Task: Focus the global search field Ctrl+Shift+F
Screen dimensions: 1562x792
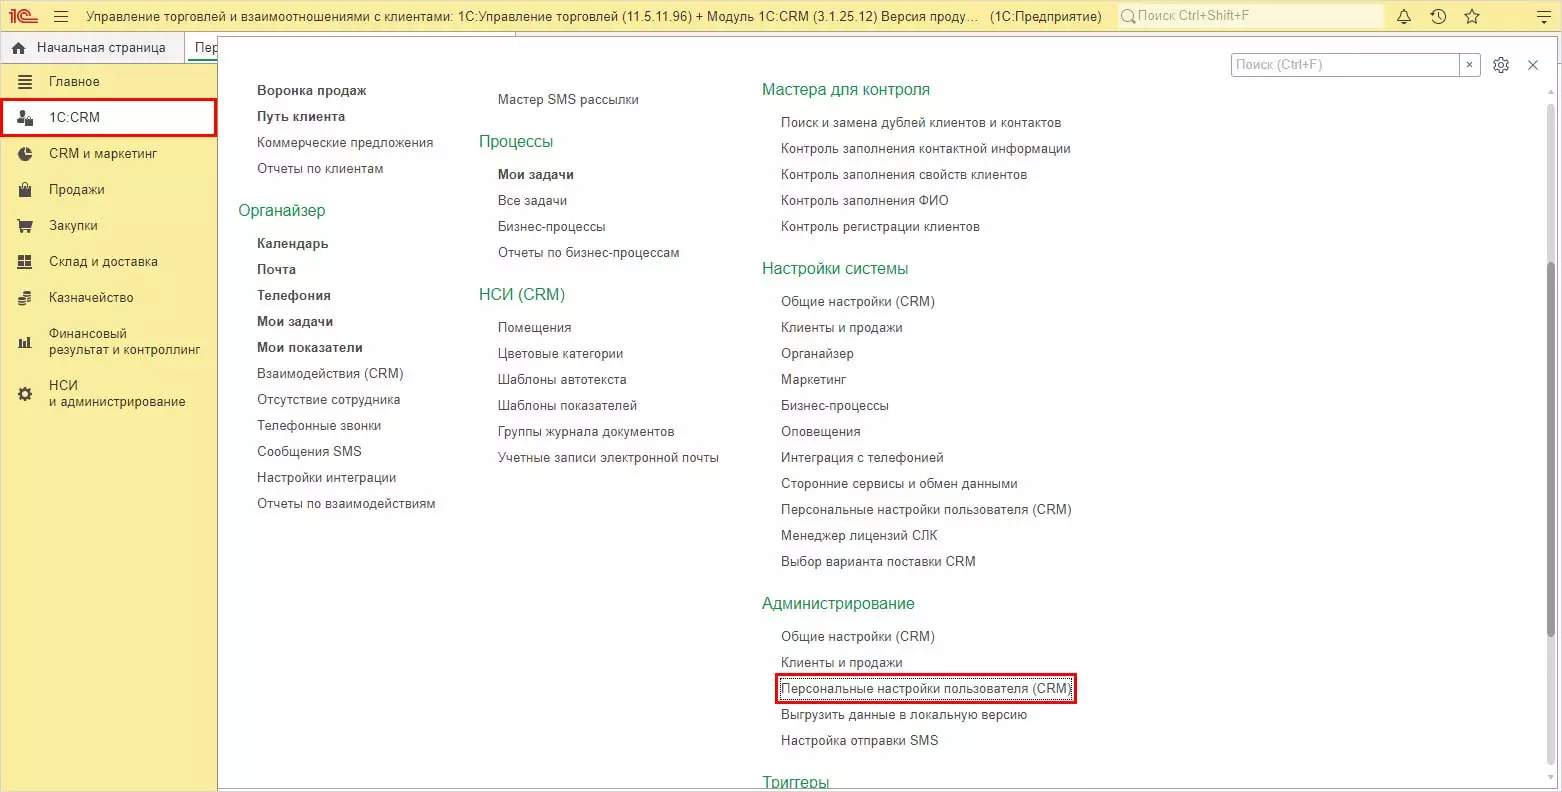Action: pos(1250,16)
